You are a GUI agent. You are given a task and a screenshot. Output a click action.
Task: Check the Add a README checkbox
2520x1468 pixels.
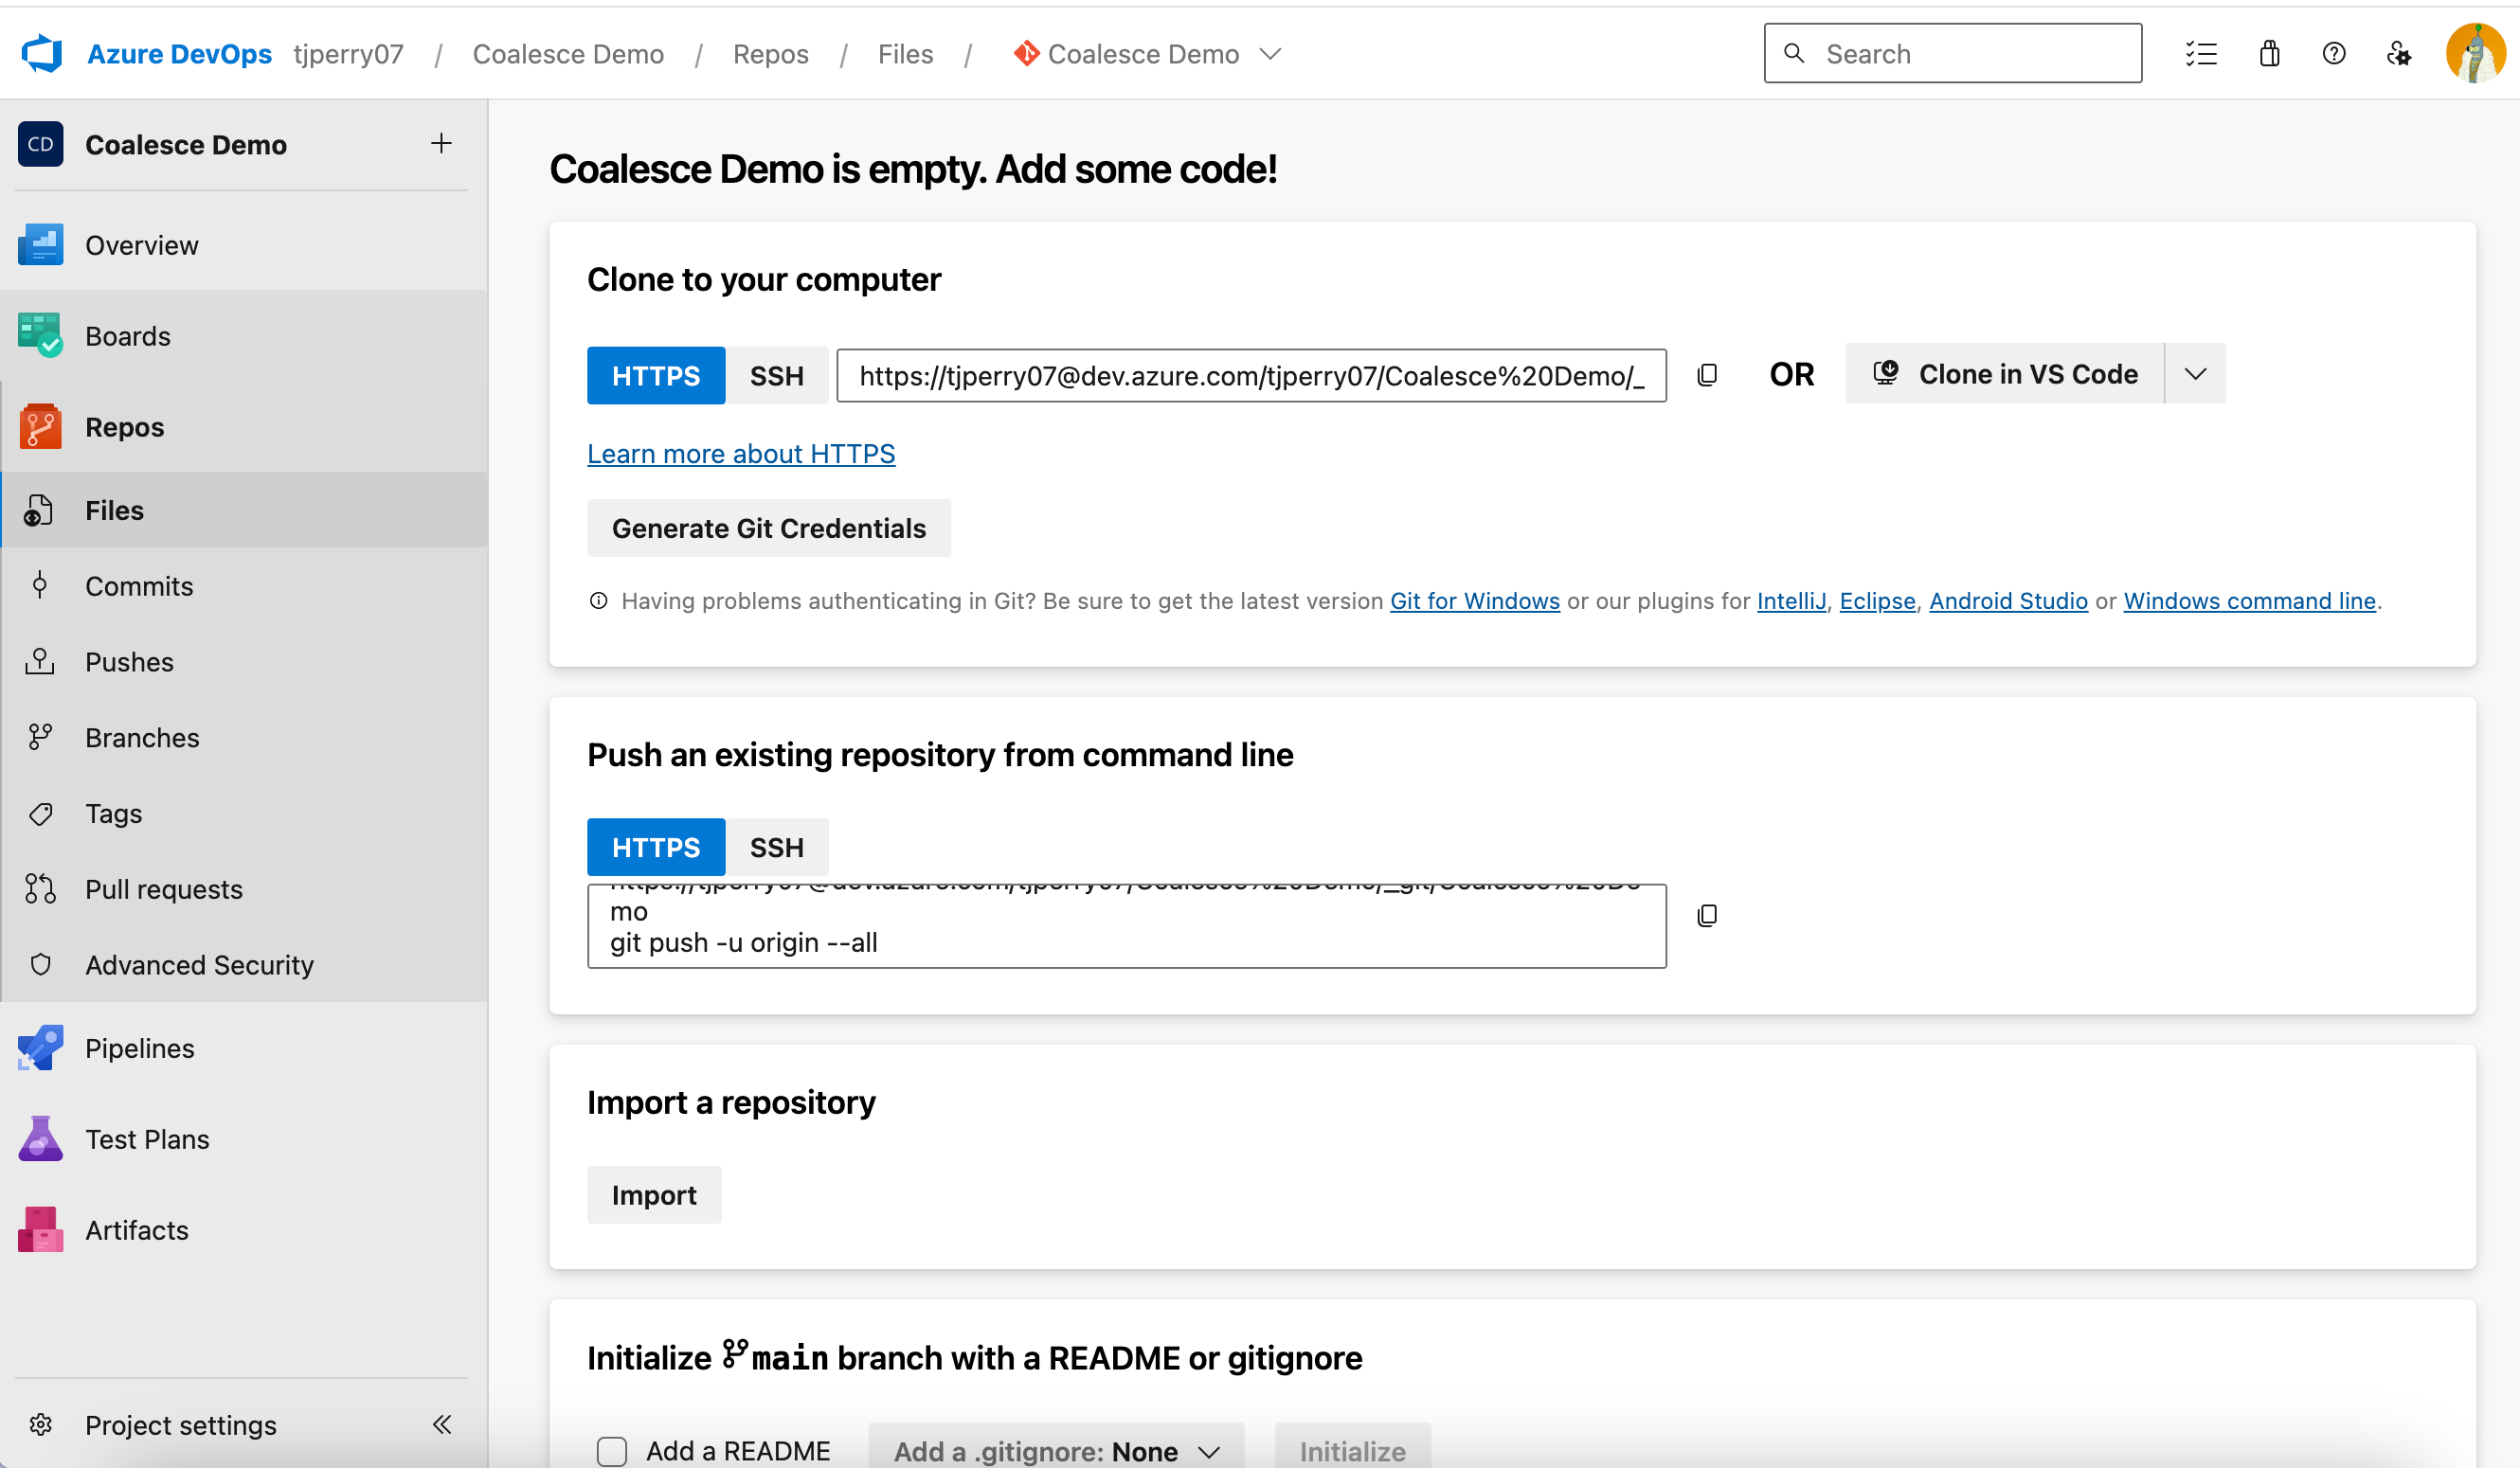click(612, 1450)
